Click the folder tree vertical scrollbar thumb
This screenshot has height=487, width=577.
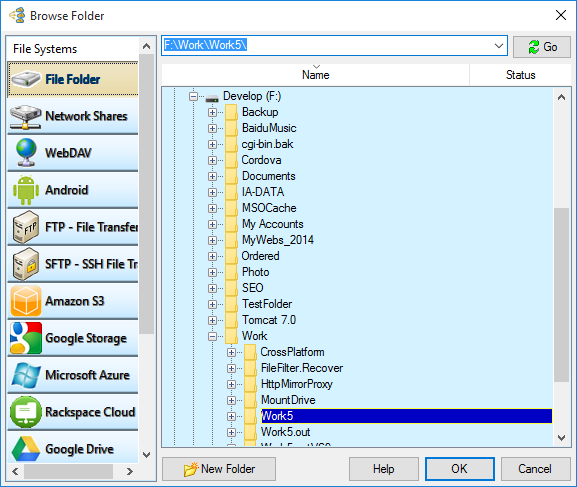click(x=561, y=295)
